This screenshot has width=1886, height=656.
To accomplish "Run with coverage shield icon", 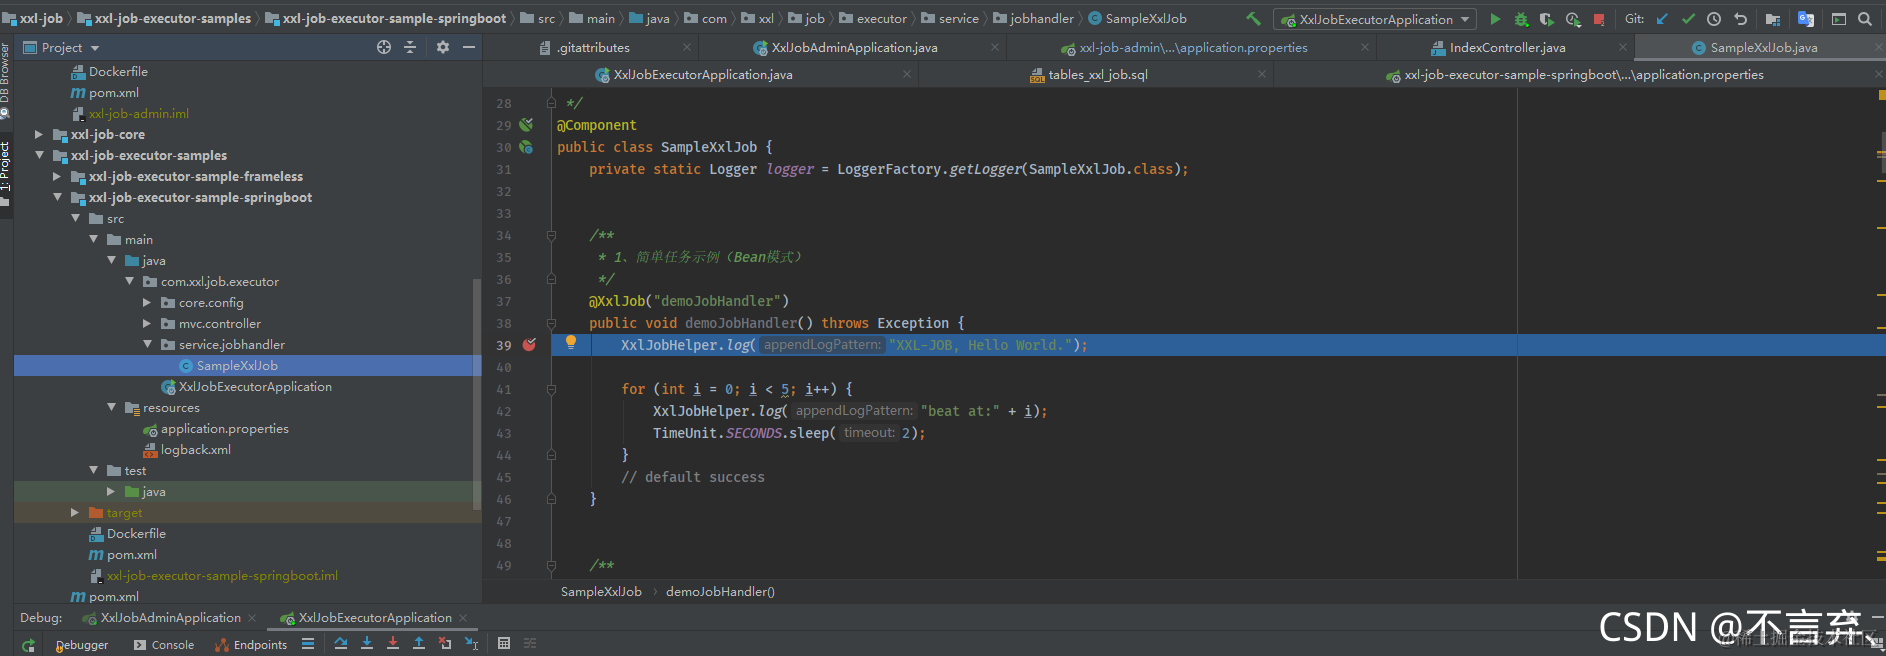I will [x=1547, y=19].
